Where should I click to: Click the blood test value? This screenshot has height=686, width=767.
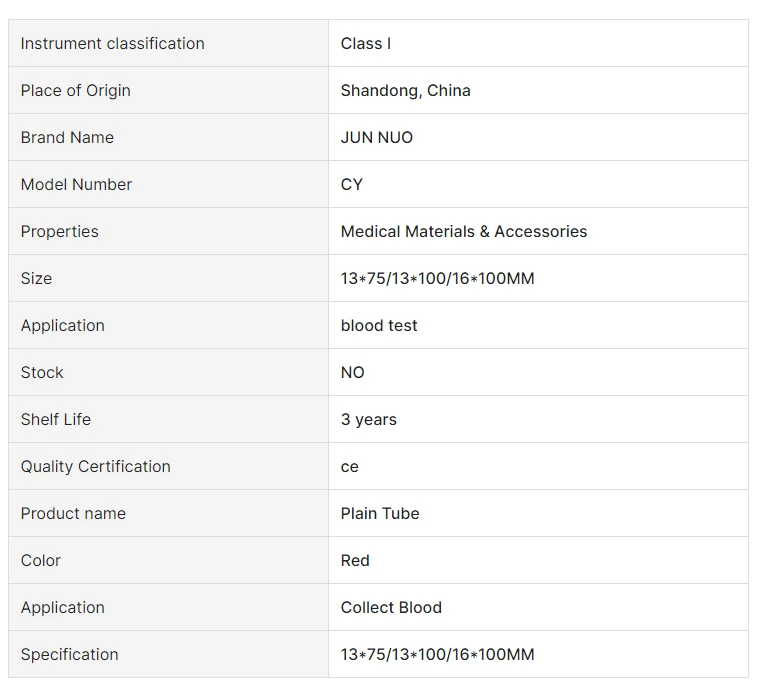point(379,325)
